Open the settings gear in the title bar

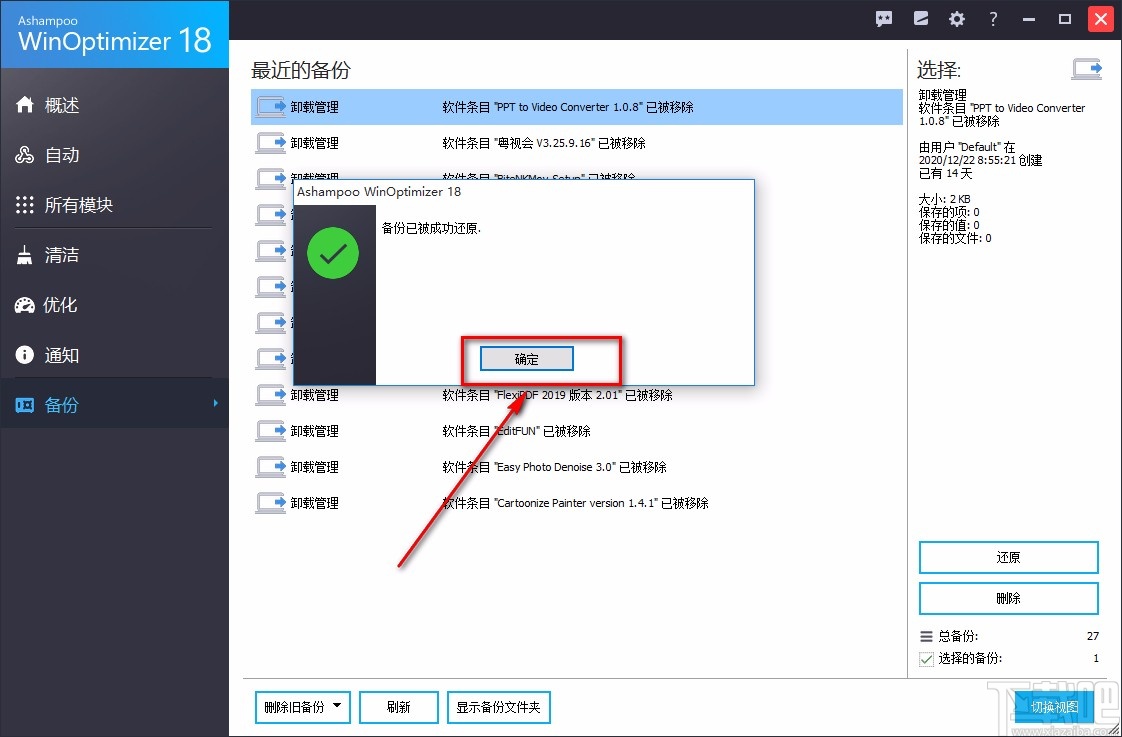click(956, 18)
